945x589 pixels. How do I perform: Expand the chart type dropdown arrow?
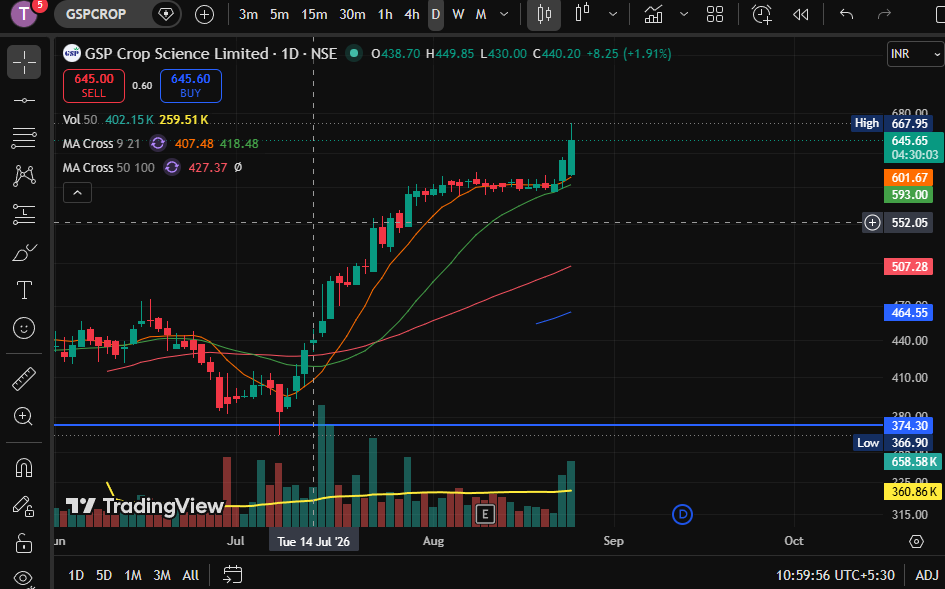(613, 14)
